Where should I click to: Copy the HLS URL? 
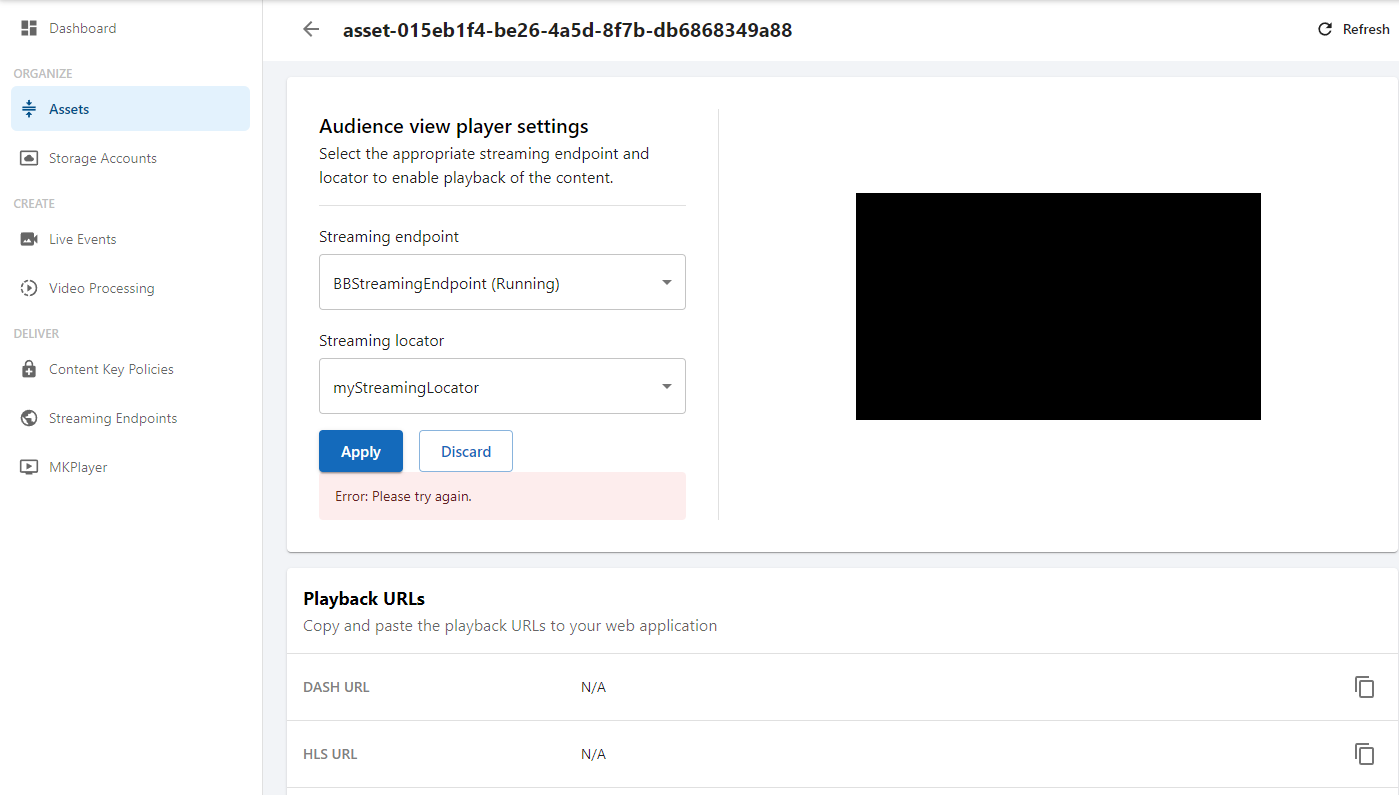1364,754
